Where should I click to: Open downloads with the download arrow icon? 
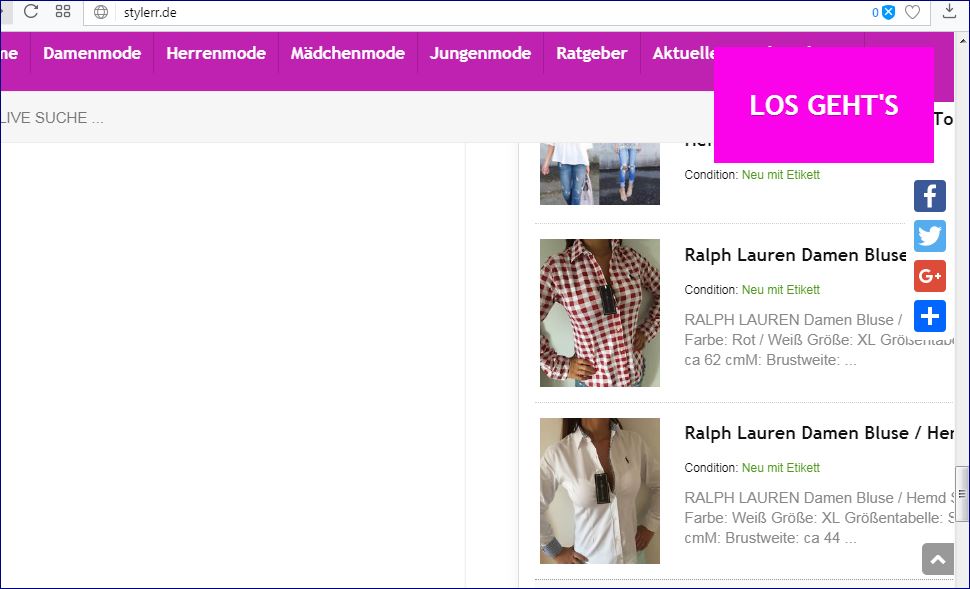tap(950, 12)
